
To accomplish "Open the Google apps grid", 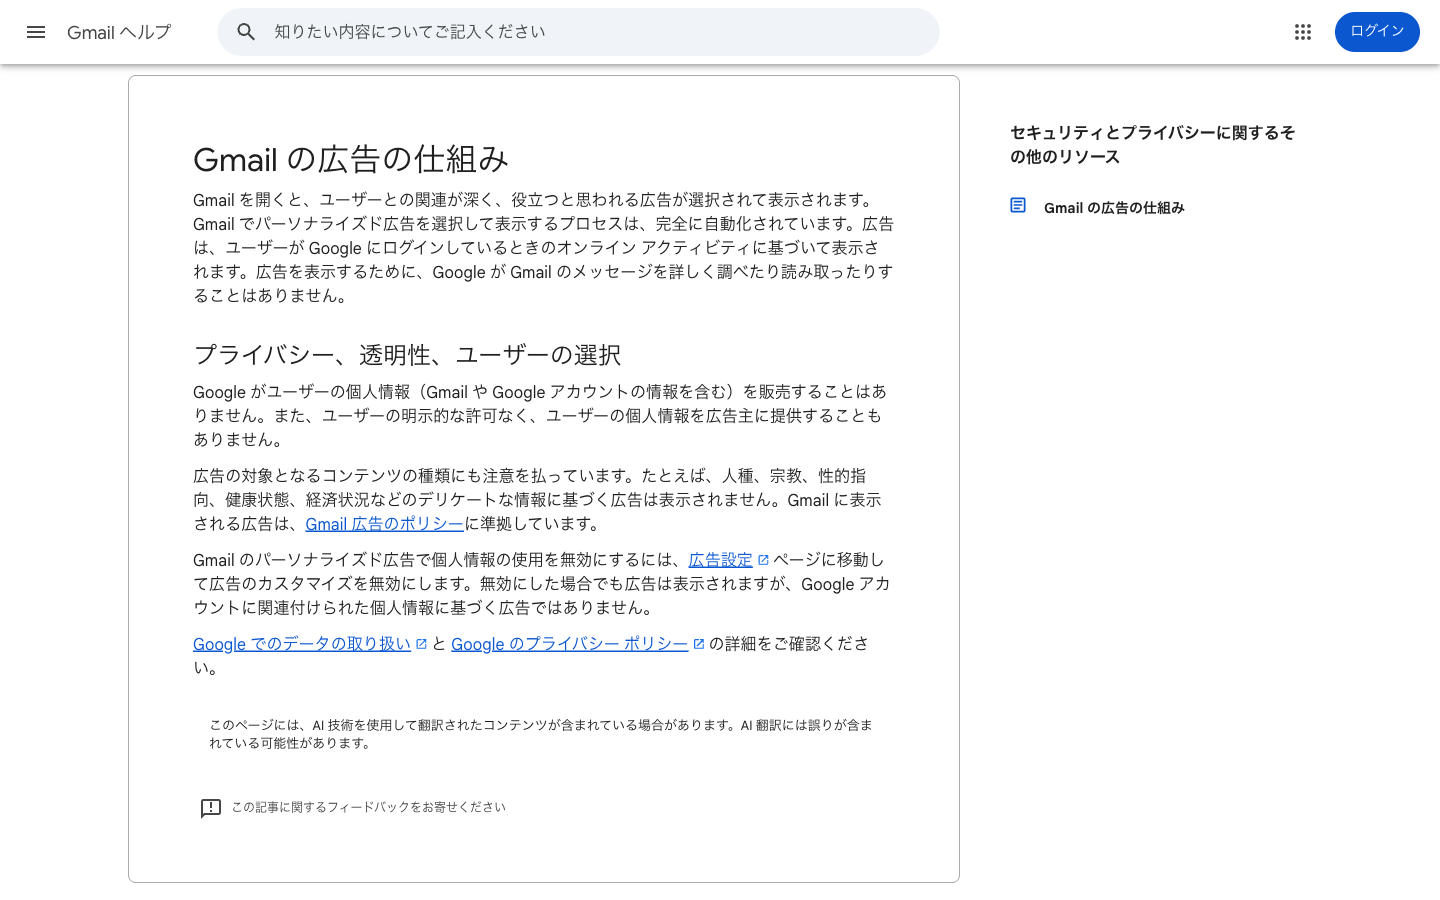I will [1302, 32].
